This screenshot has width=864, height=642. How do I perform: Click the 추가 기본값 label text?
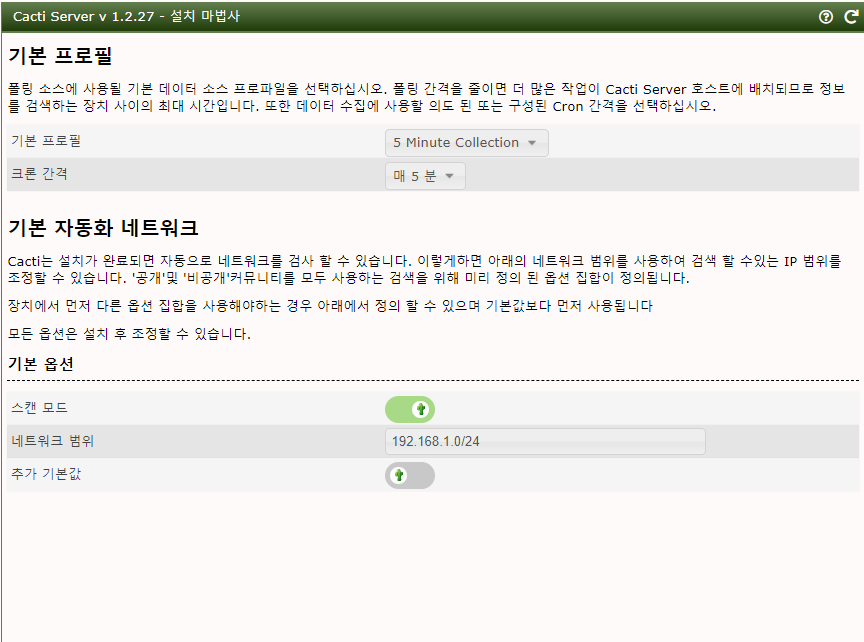click(46, 474)
